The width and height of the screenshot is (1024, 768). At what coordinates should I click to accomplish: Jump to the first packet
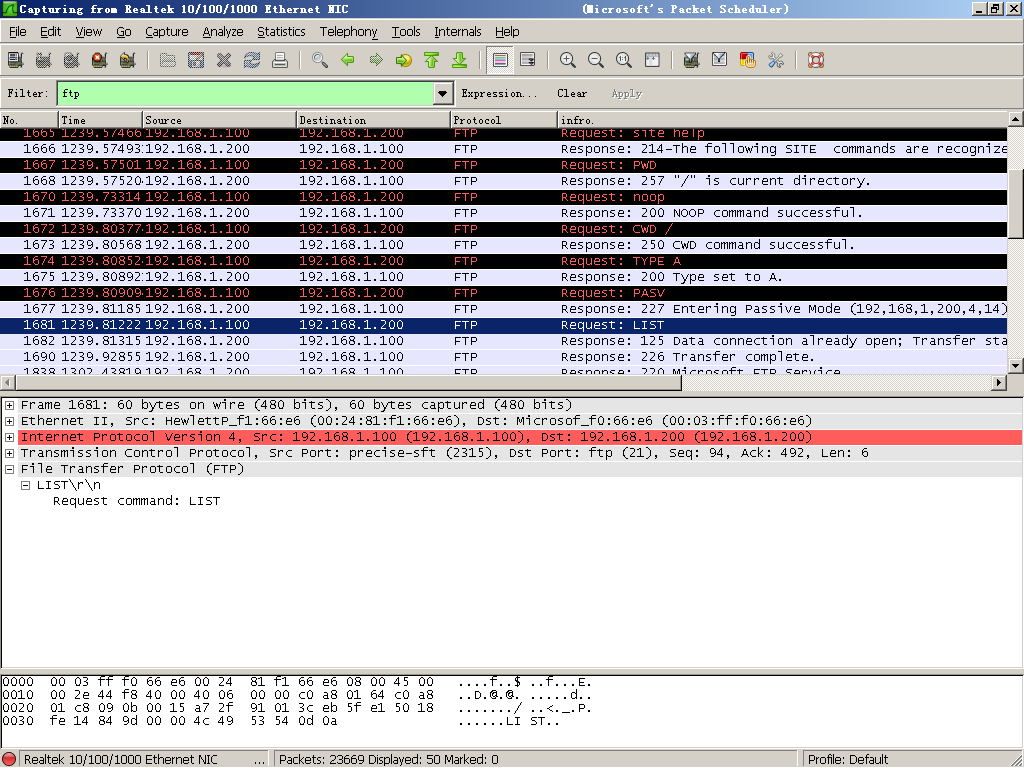(432, 60)
